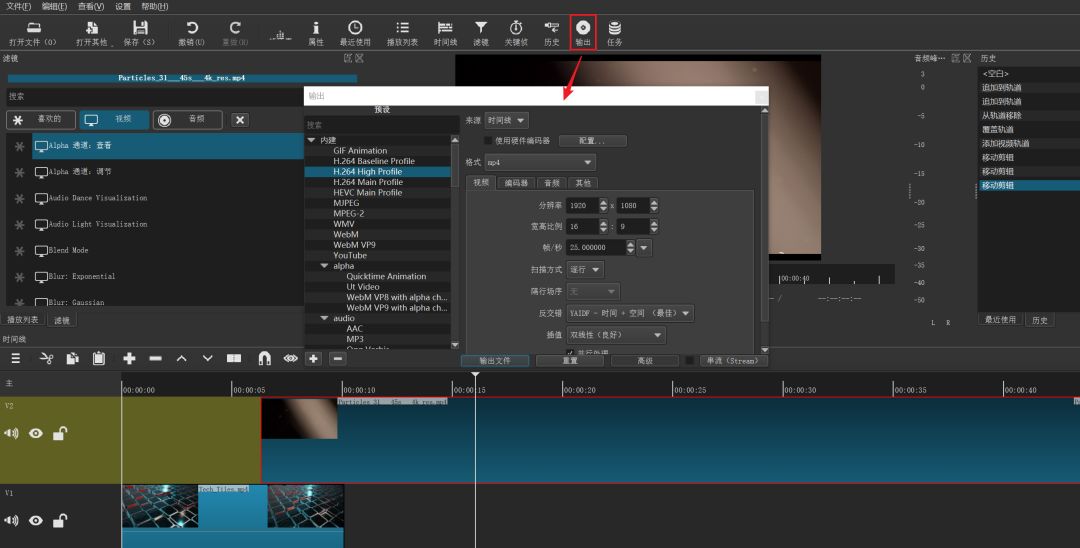Open the 任务 jobs toolbar icon
The width and height of the screenshot is (1080, 548).
(x=614, y=29)
